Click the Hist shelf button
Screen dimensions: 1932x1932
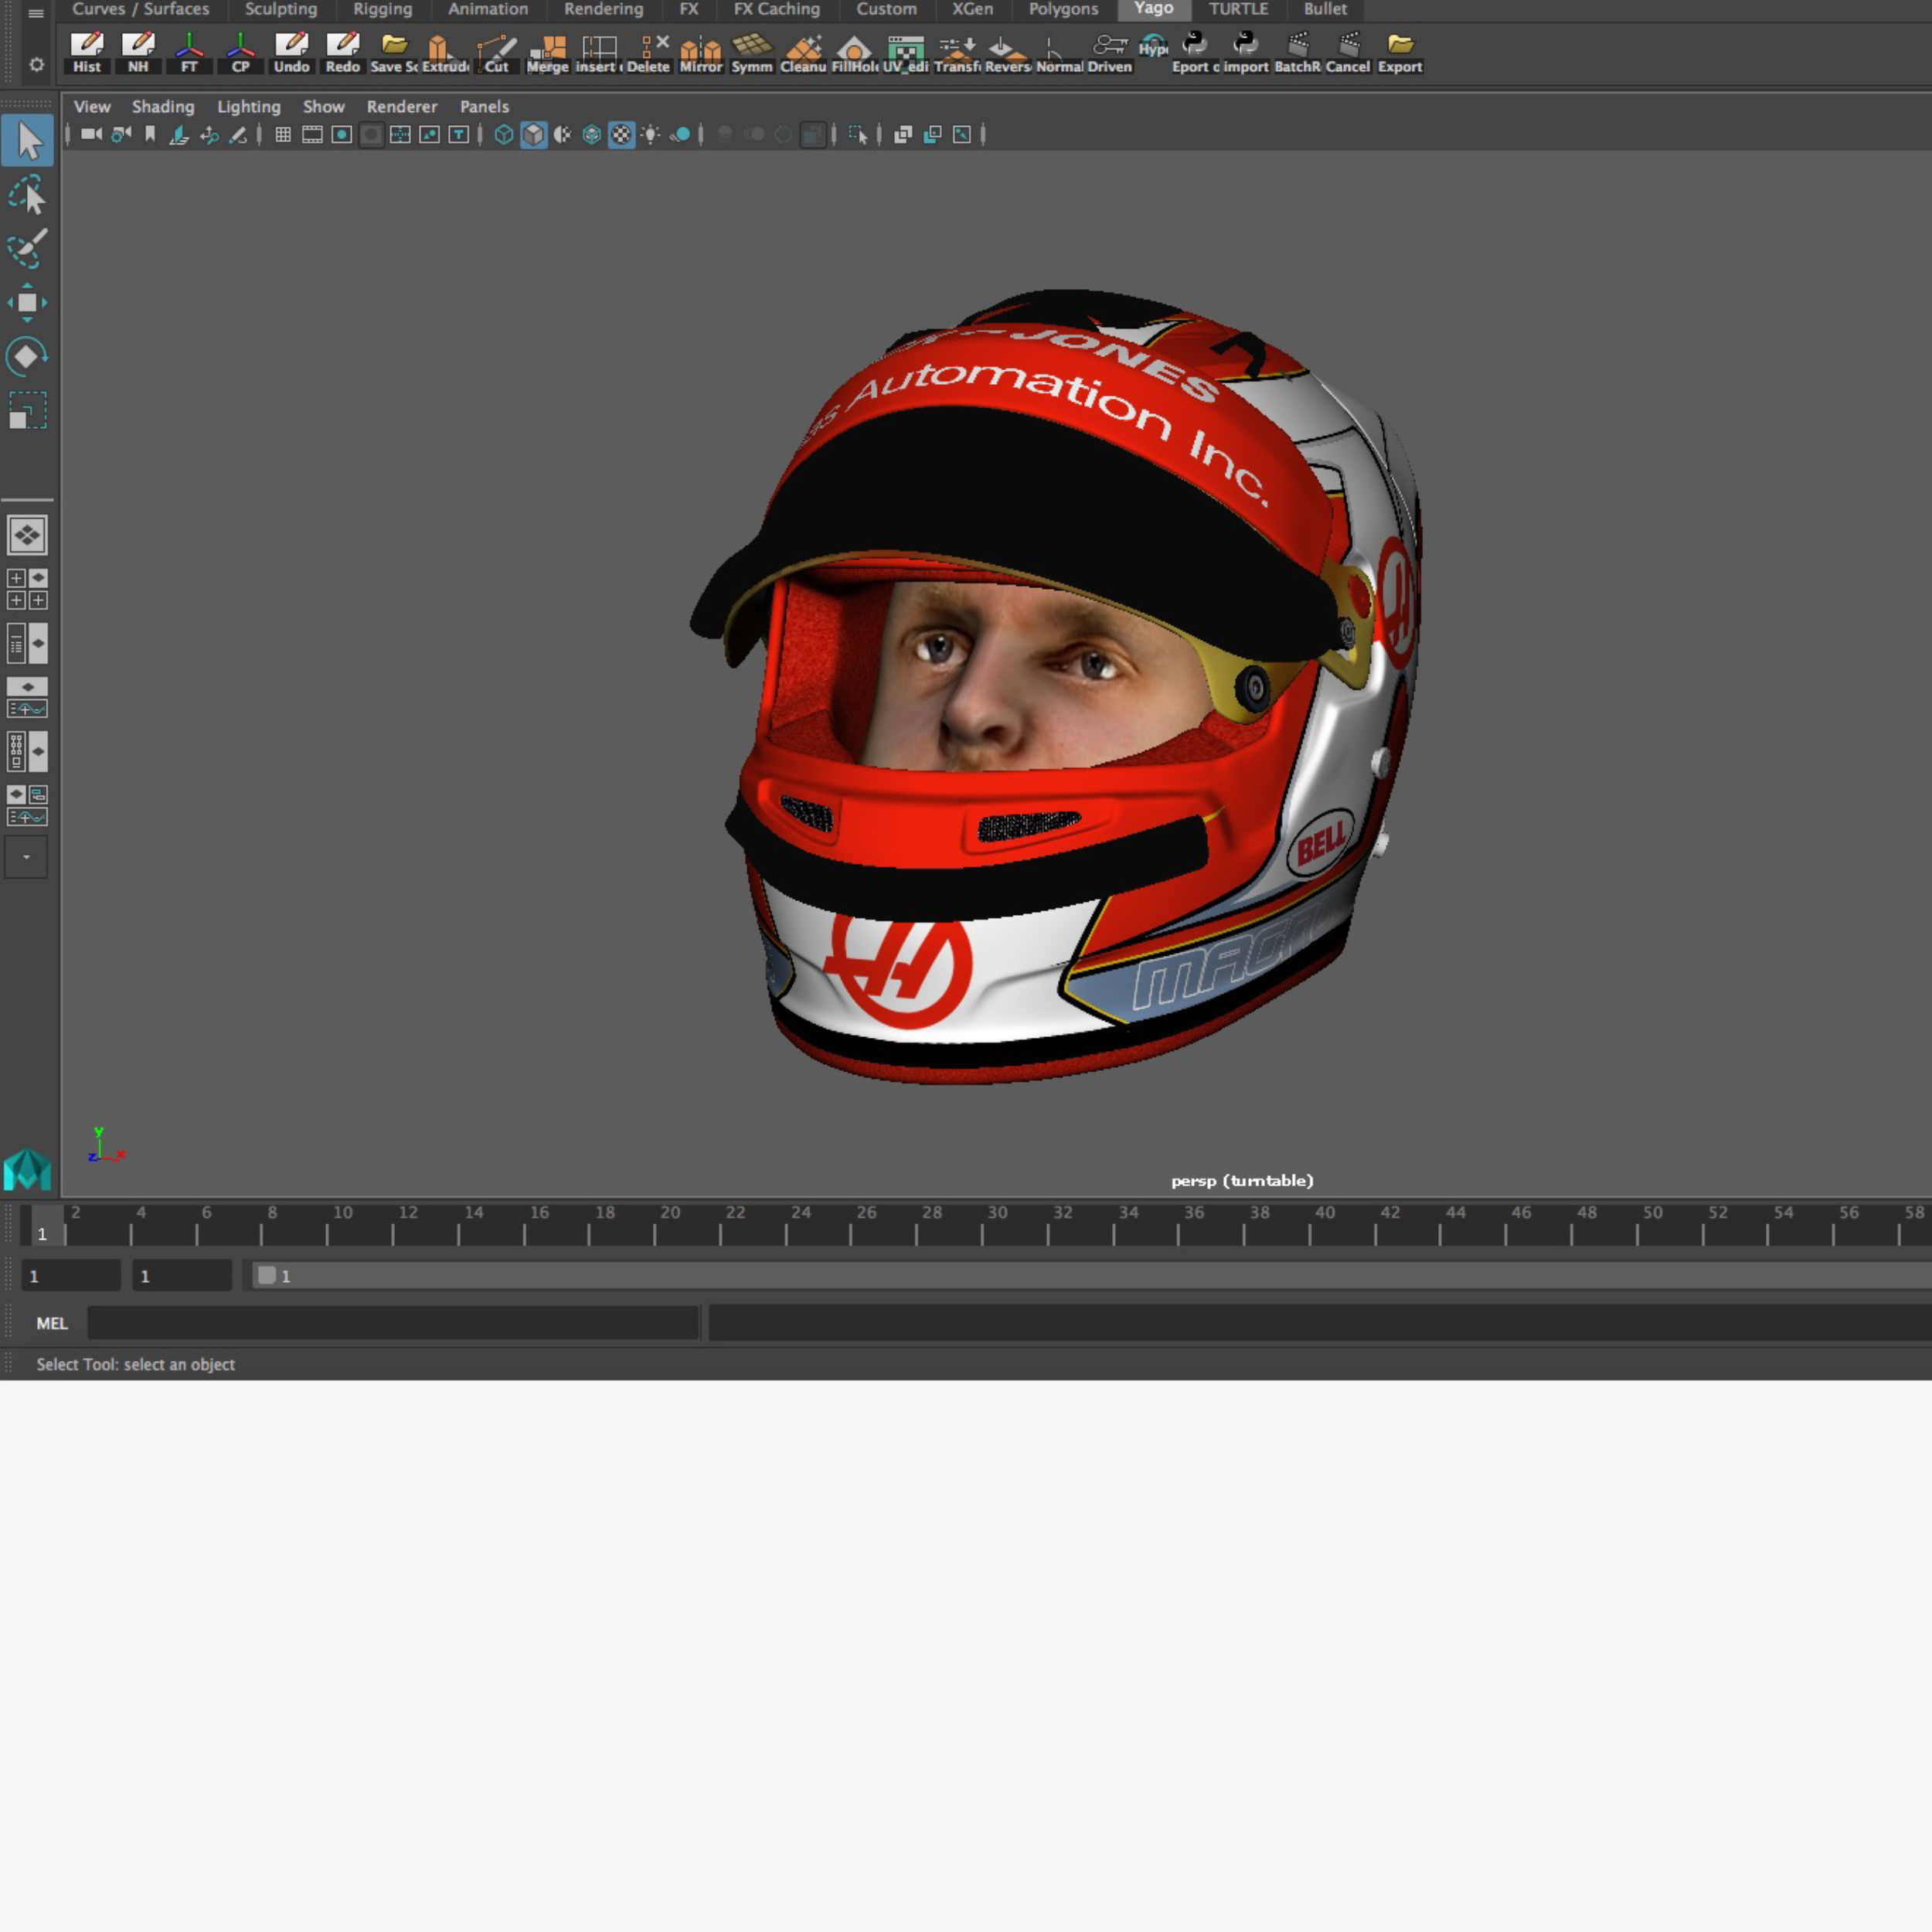tap(87, 53)
